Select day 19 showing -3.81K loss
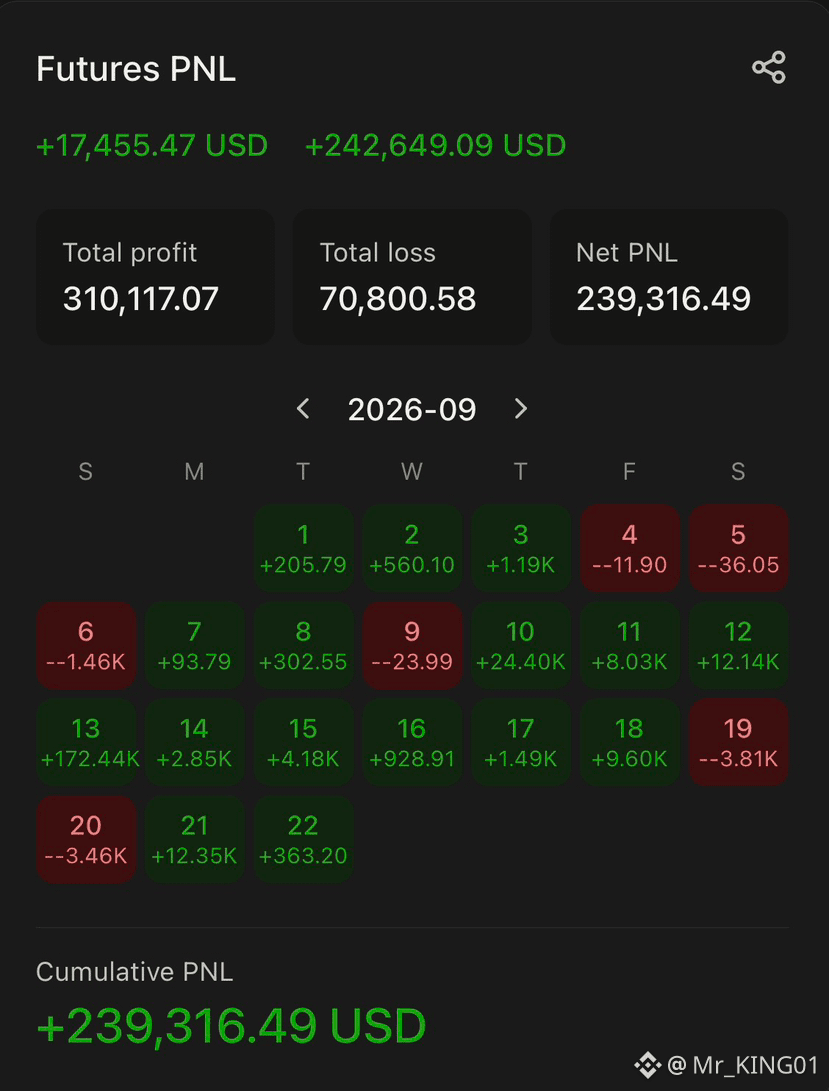The height and width of the screenshot is (1091, 829). tap(738, 742)
